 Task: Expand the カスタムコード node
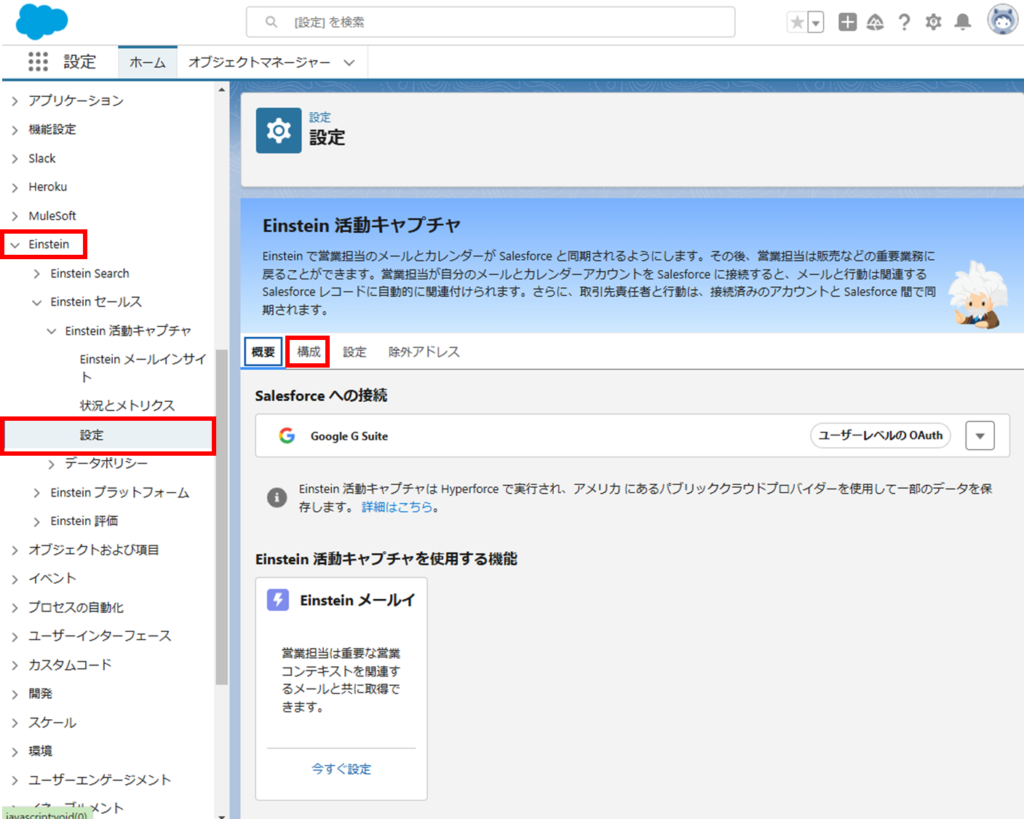(x=14, y=666)
